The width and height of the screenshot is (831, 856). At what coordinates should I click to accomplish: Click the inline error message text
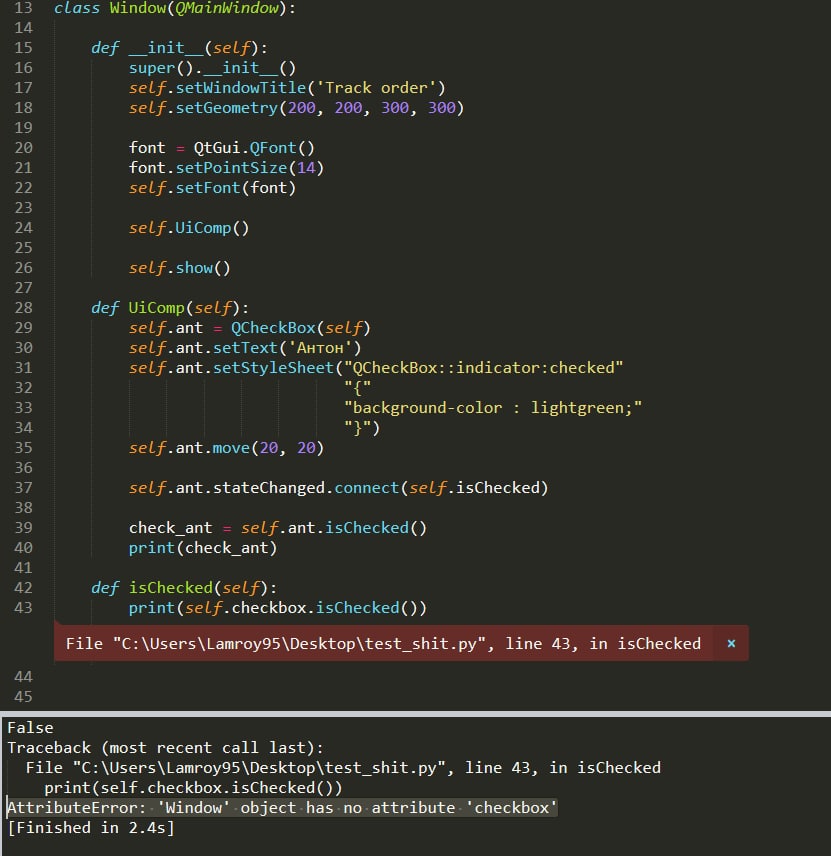pyautogui.click(x=383, y=644)
